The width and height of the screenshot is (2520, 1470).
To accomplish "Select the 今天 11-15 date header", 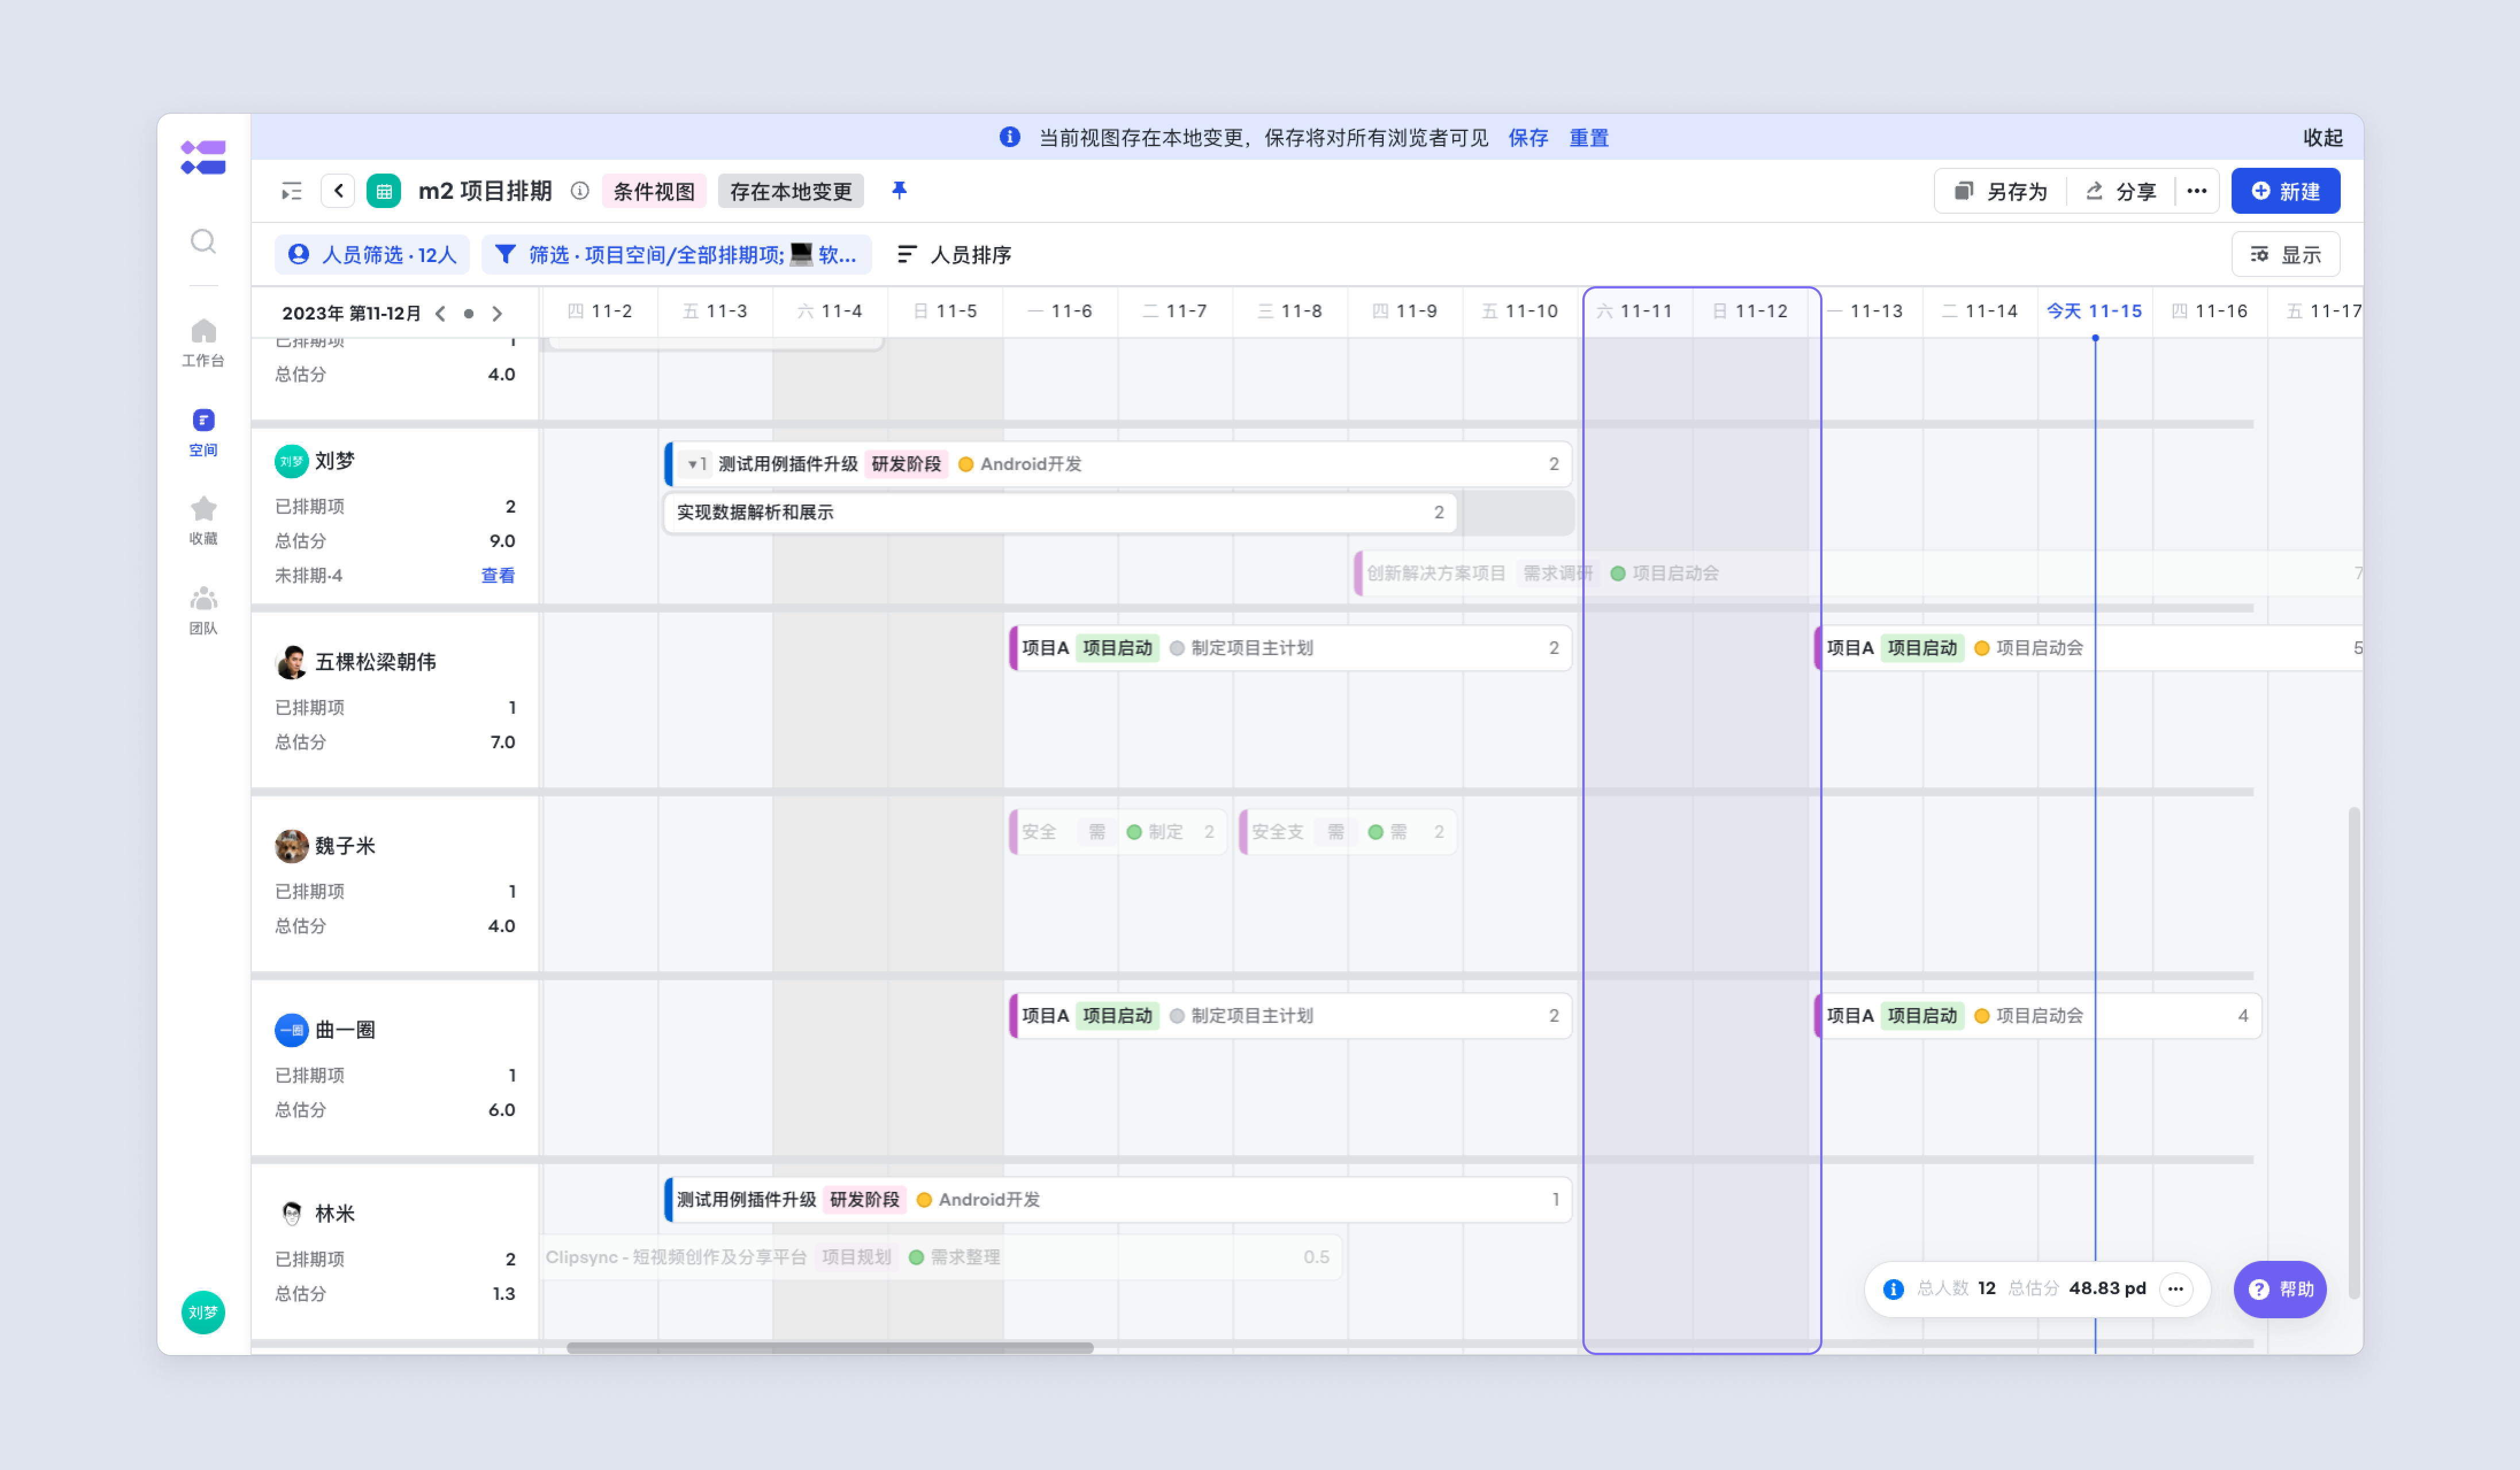I will point(2094,311).
